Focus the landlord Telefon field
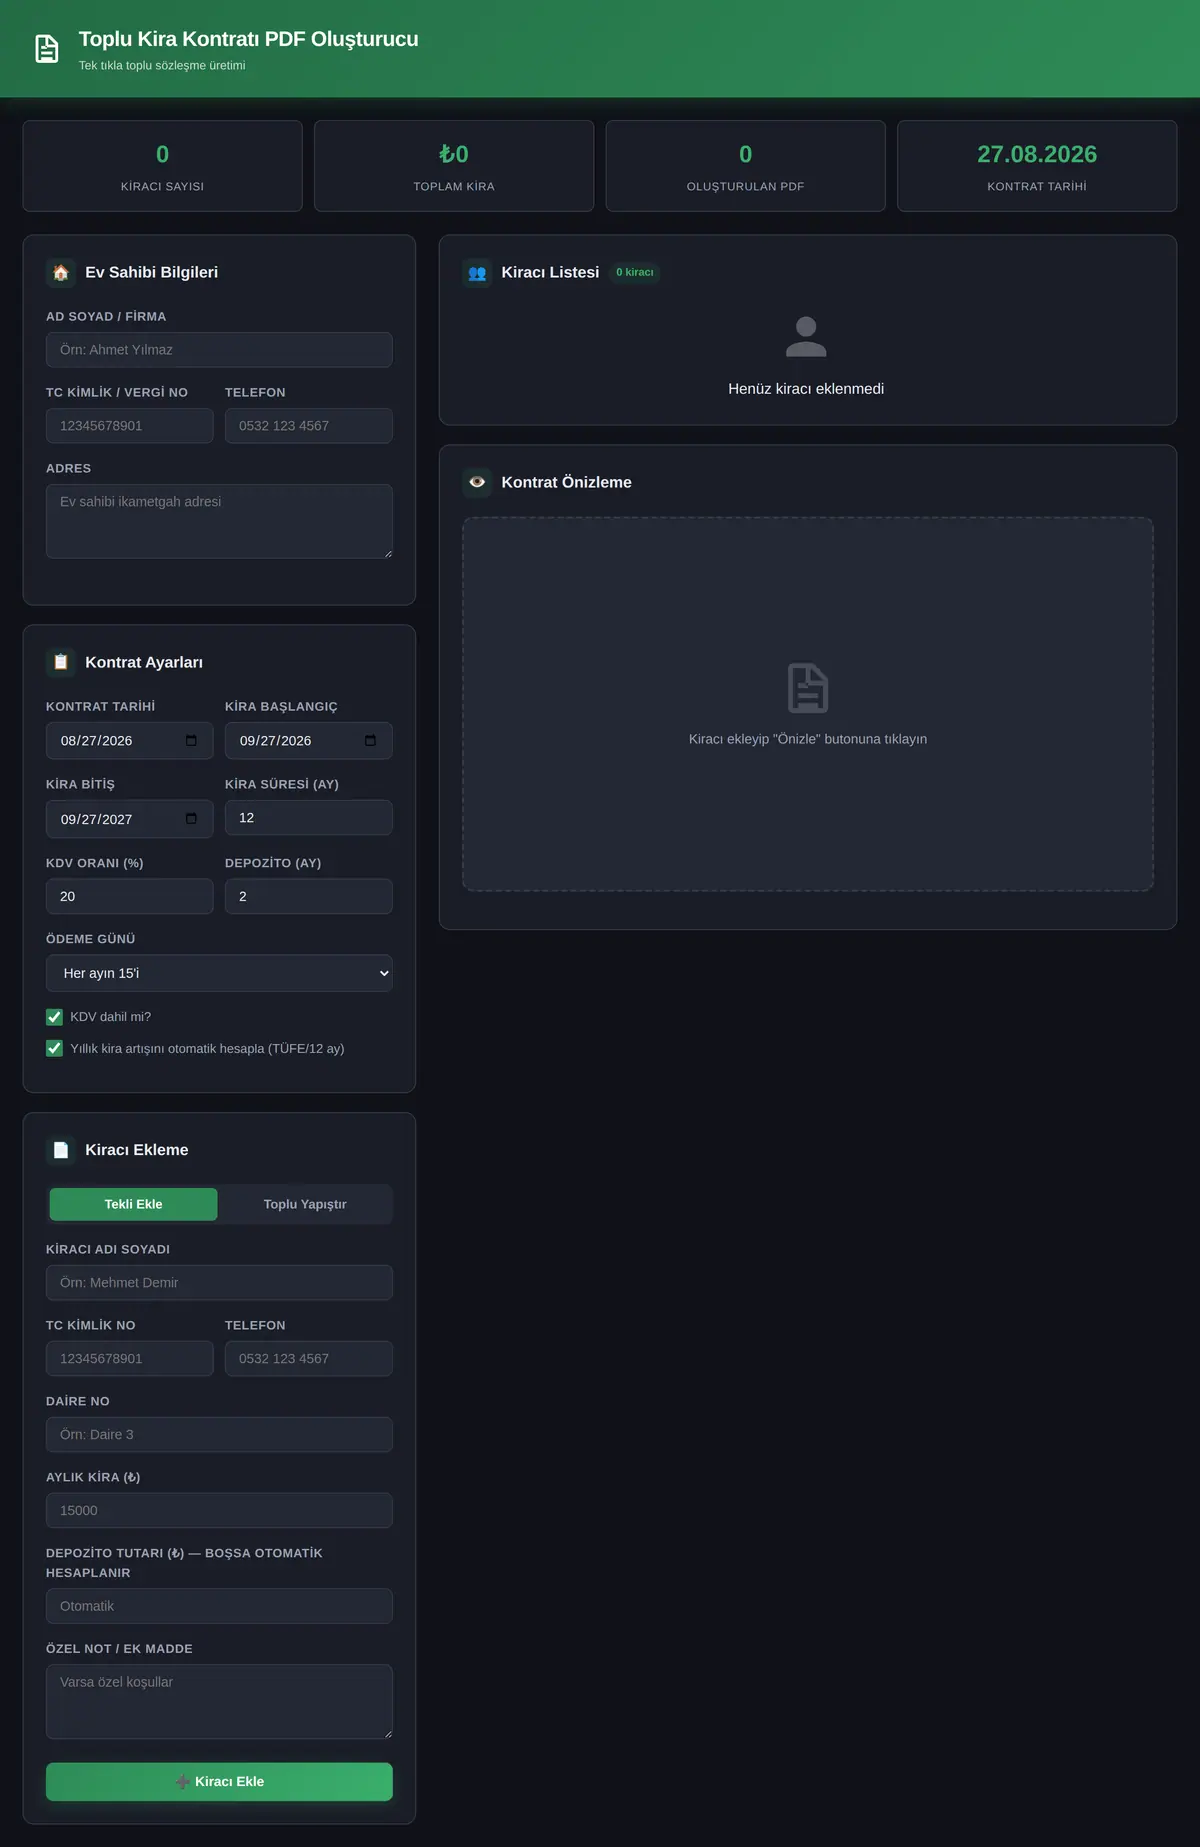 click(x=309, y=426)
